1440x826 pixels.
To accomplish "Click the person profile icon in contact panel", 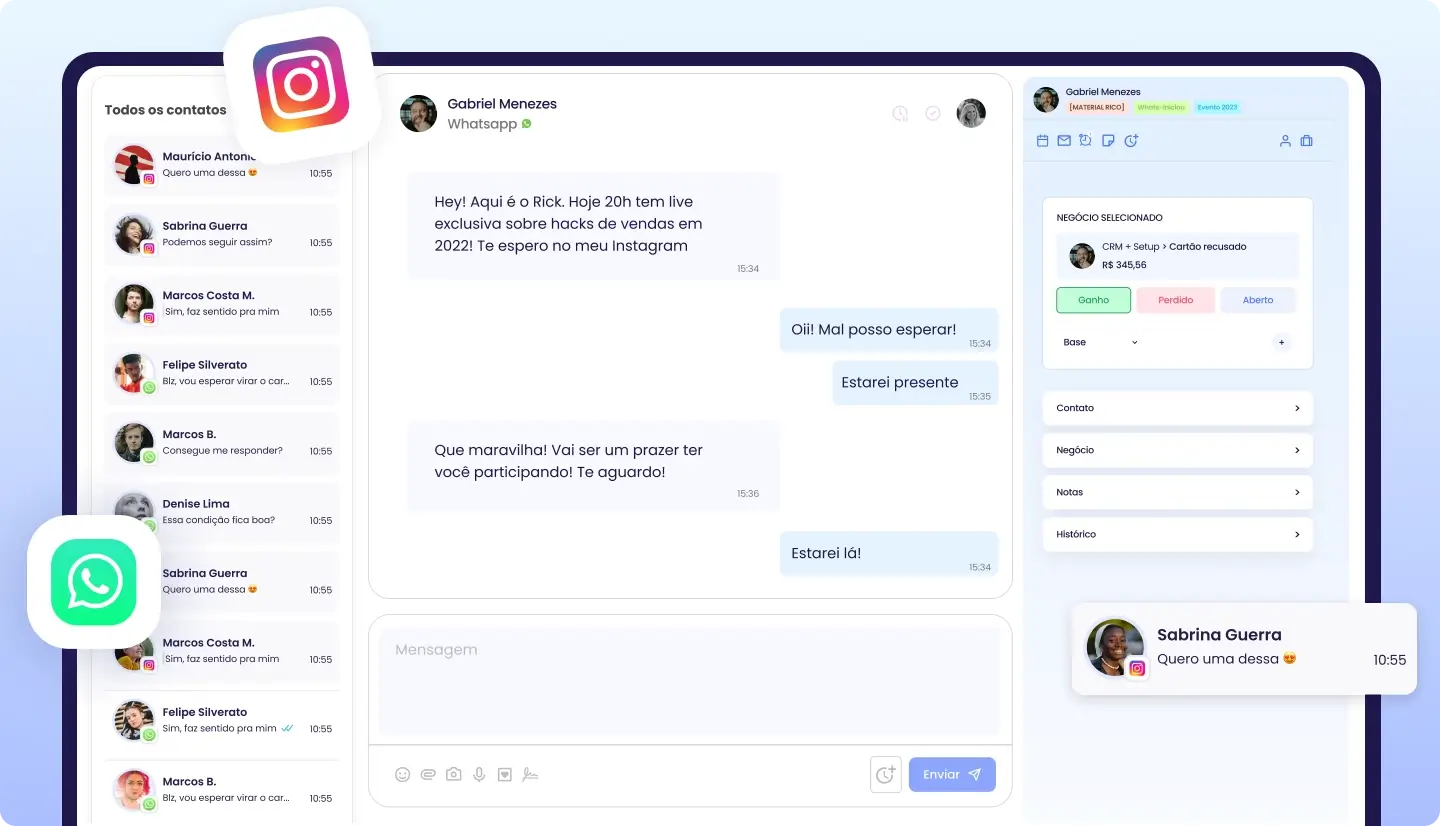I will click(1285, 141).
